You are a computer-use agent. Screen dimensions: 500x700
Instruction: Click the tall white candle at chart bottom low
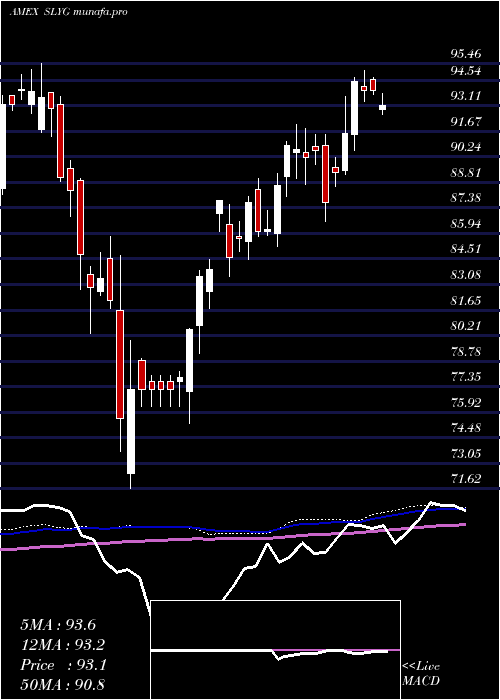point(131,431)
